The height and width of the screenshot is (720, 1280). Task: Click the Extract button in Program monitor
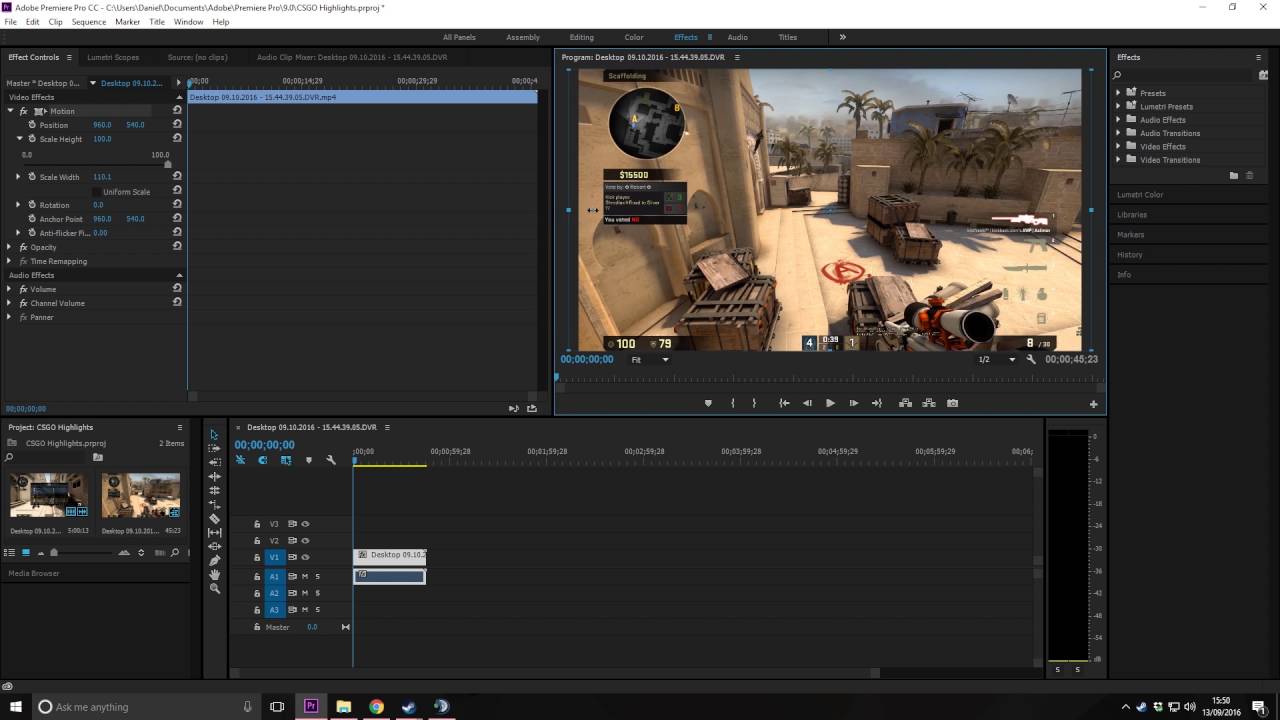tap(929, 403)
